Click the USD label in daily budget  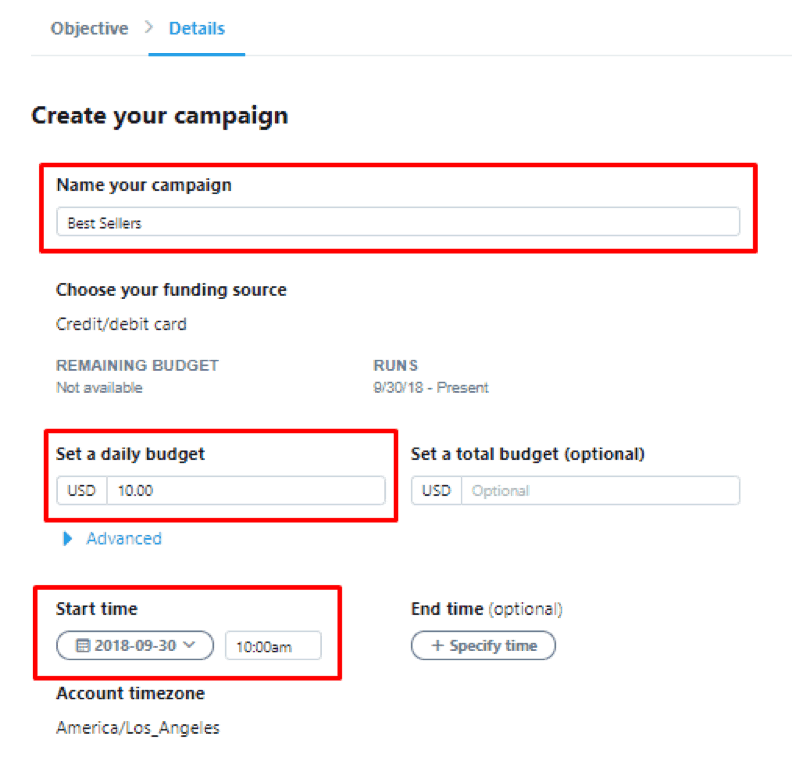(x=82, y=491)
